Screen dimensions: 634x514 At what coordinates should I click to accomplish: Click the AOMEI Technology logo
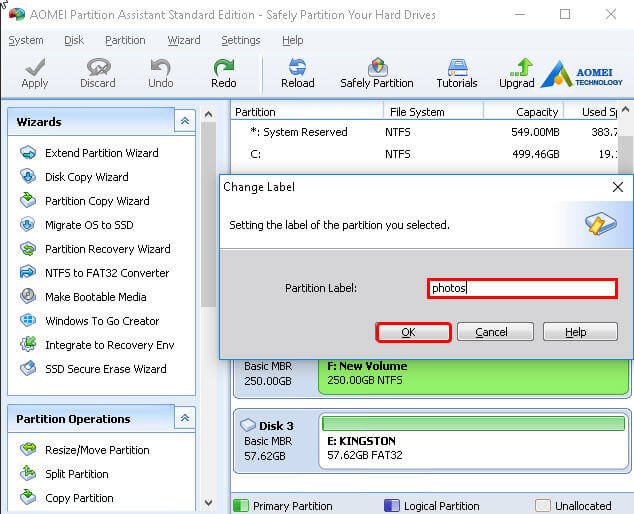(582, 74)
